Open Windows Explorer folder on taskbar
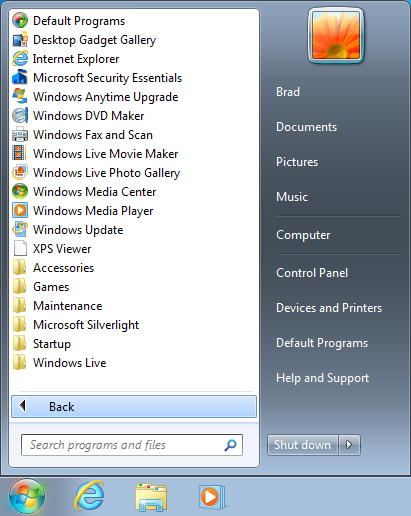Screen dimensions: 411x516 151,497
